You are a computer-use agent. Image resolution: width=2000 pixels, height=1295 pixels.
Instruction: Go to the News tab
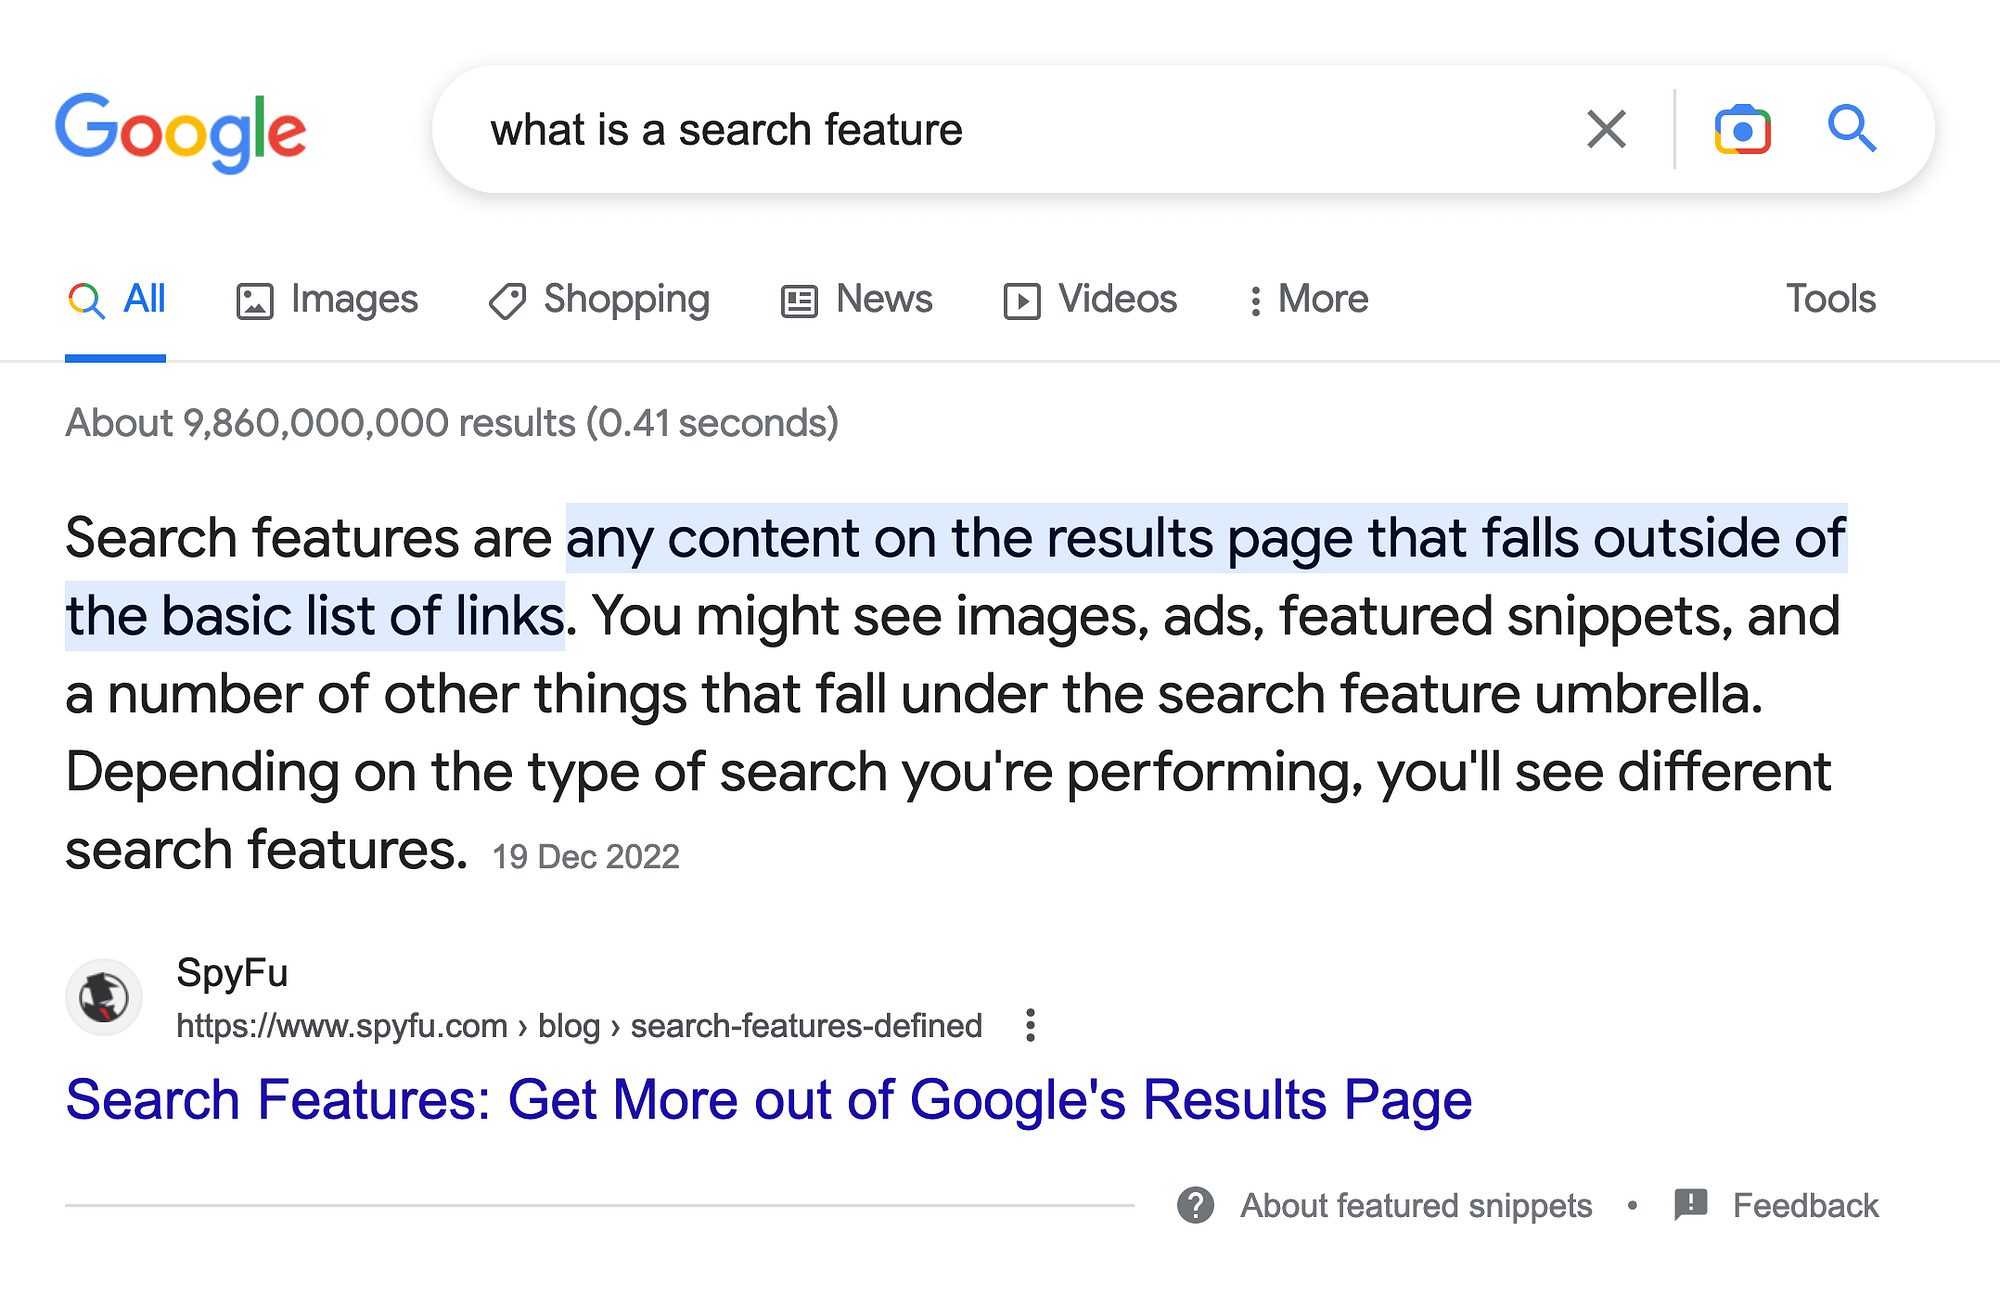(857, 299)
